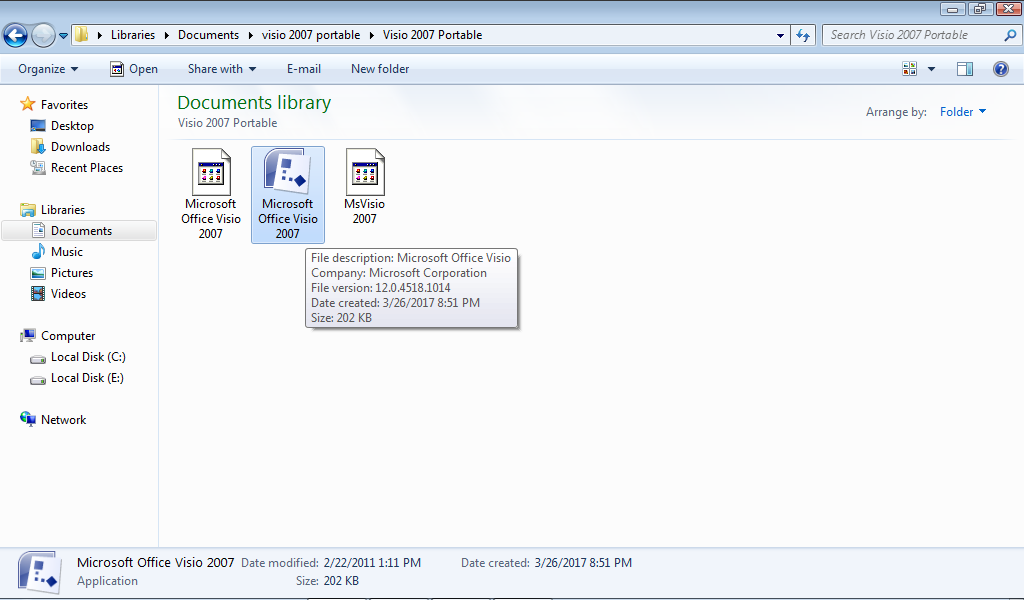Open address bar previous locations dropdown
Viewport: 1024px width, 600px height.
pos(780,35)
